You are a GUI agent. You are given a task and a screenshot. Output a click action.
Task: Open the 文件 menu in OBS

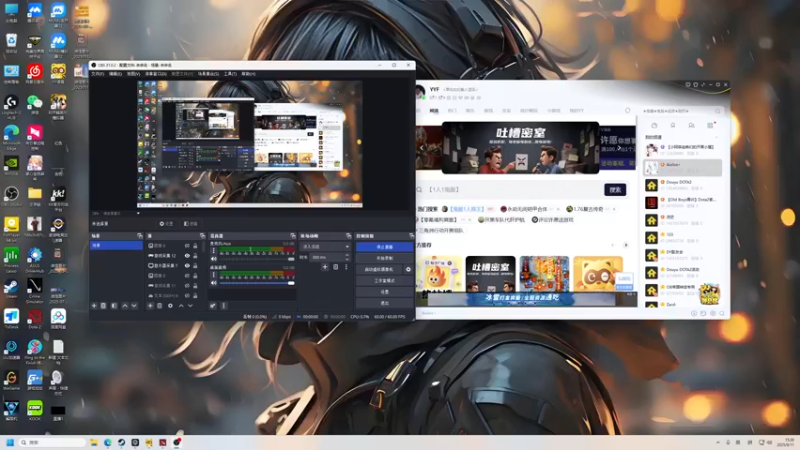click(x=97, y=74)
